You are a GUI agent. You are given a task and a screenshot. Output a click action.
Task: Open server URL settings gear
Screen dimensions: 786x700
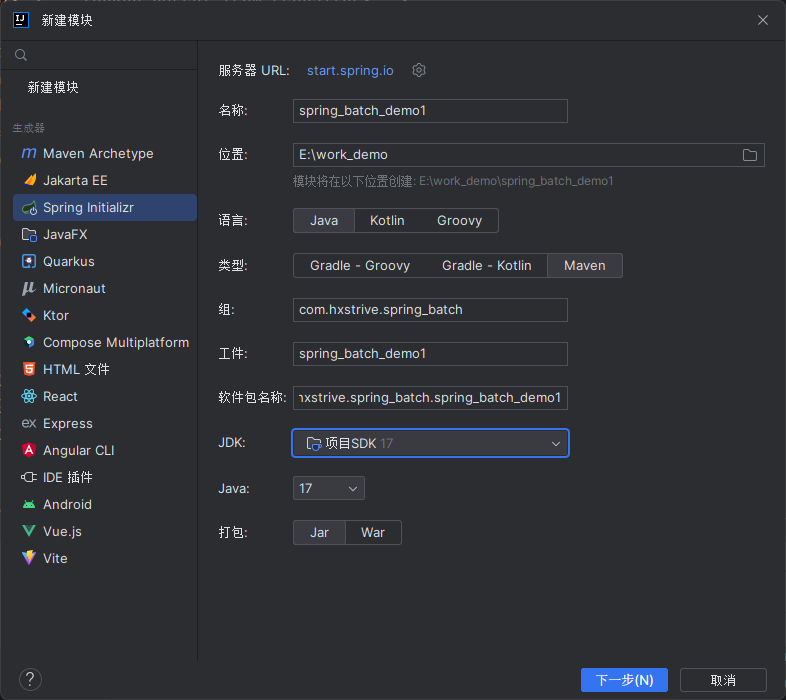pos(419,70)
